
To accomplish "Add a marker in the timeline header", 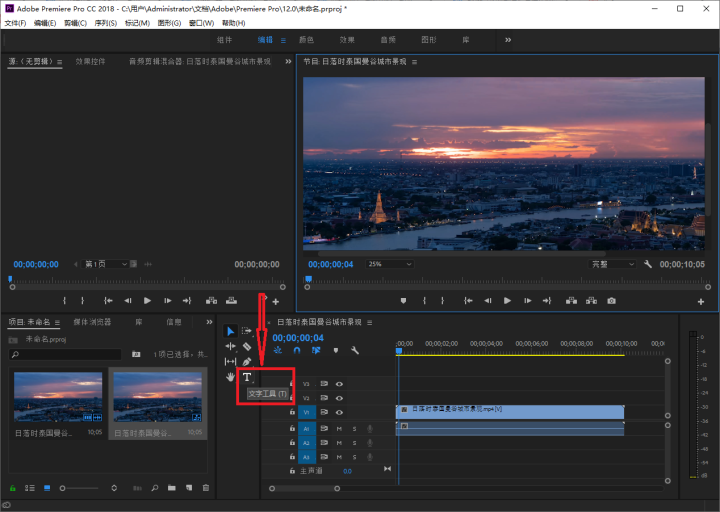I will click(x=336, y=350).
